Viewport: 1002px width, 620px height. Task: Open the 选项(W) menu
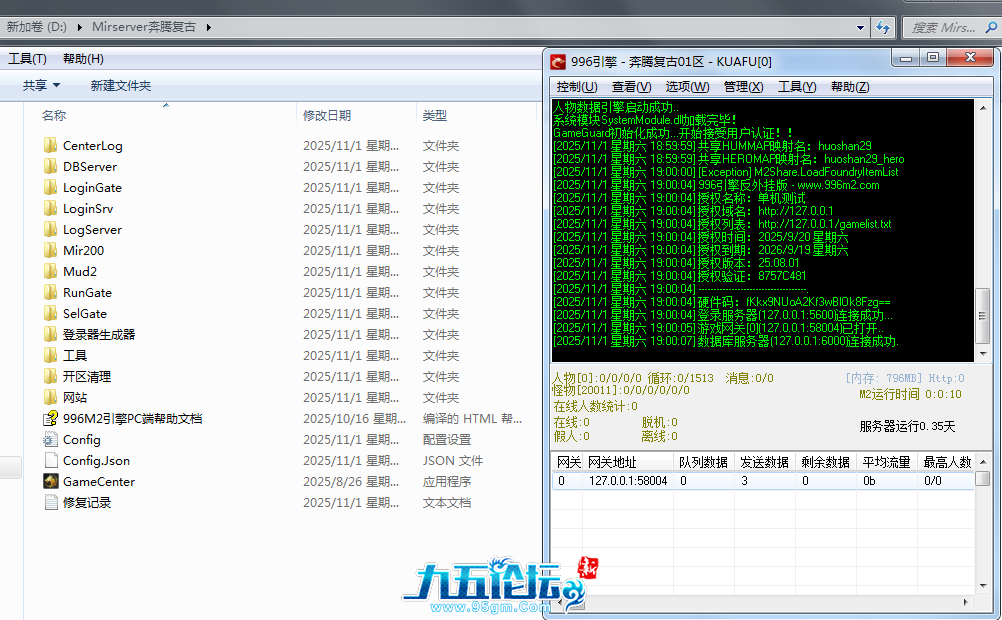click(687, 87)
